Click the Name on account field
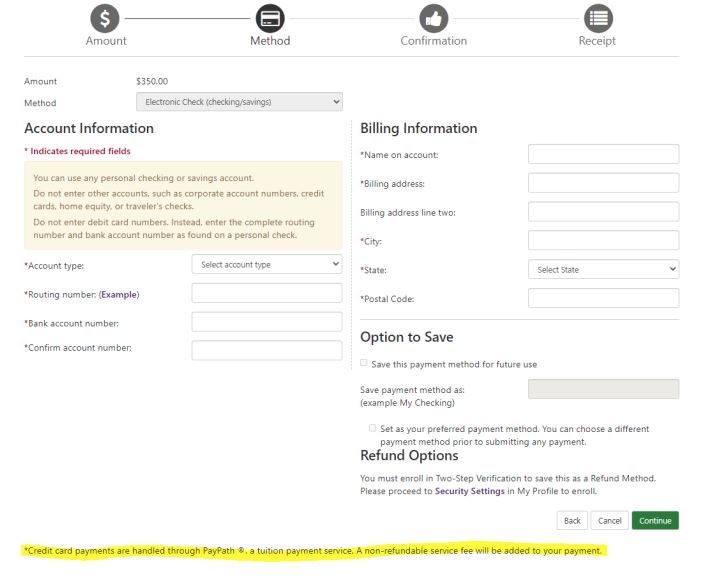 (604, 154)
